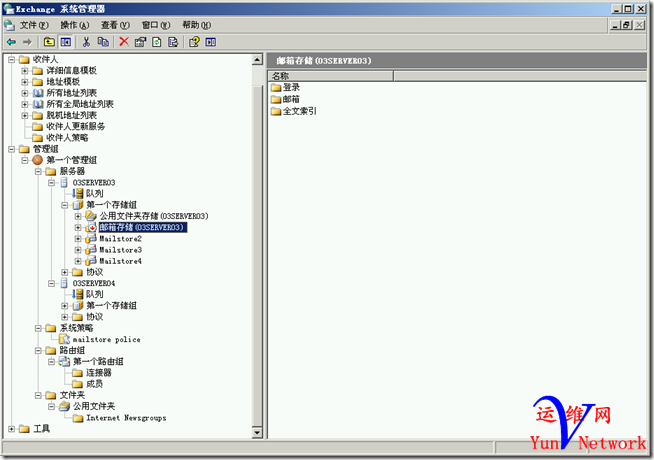Click the Forward arrow toolbar button
Screen dimensions: 654x460
click(x=27, y=42)
